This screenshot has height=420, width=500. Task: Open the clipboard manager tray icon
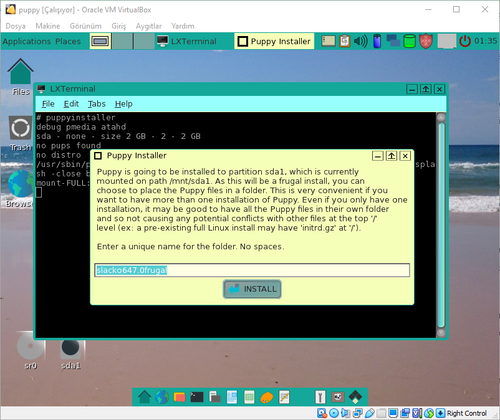tap(345, 41)
